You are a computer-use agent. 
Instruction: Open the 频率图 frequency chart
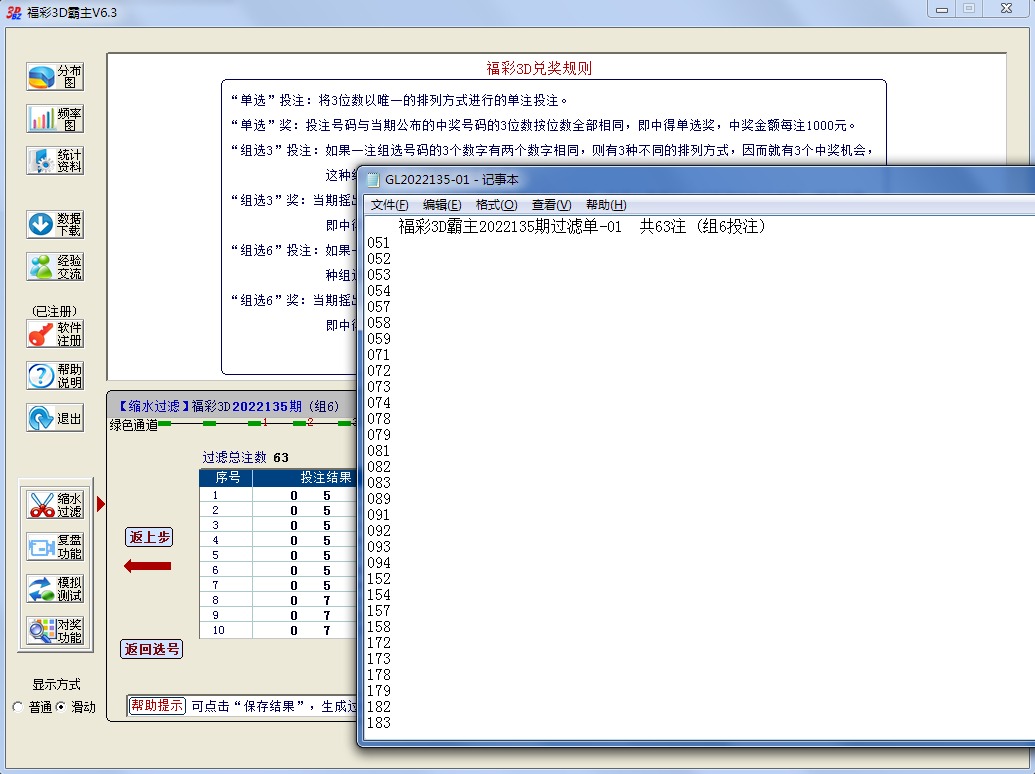tap(55, 119)
